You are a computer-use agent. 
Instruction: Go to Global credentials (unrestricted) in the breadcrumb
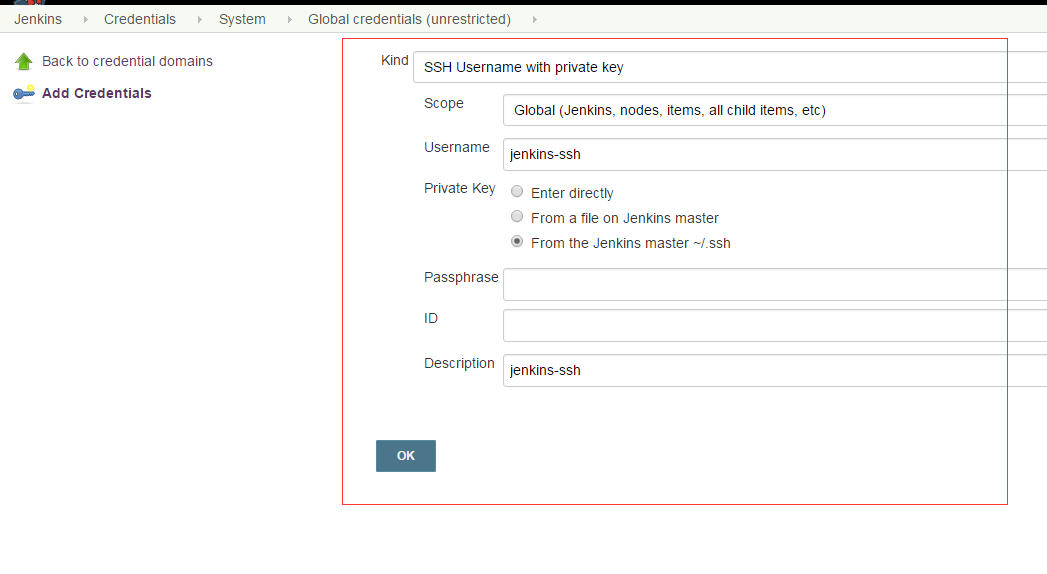click(409, 19)
